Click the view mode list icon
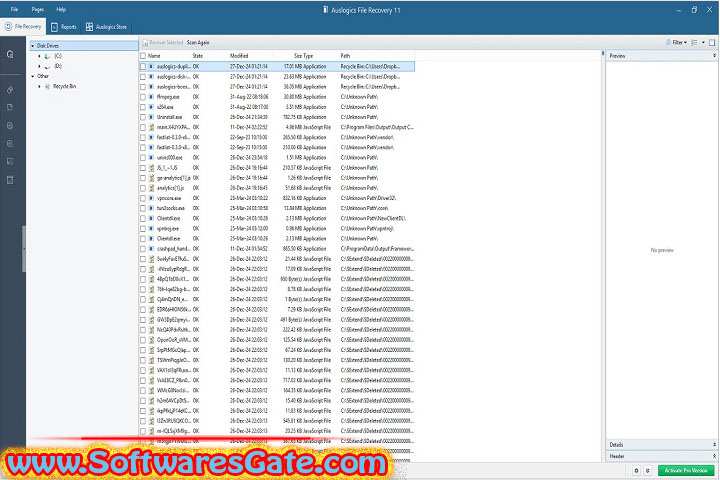Screen dimensions: 720x480 [x=694, y=43]
